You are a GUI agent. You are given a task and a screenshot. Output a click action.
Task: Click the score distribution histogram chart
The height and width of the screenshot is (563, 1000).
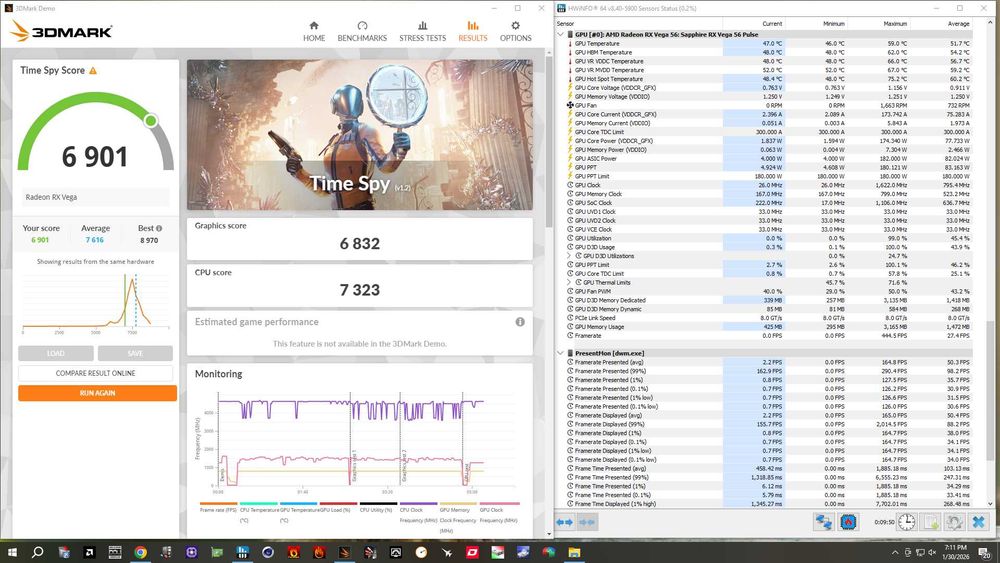tap(96, 302)
